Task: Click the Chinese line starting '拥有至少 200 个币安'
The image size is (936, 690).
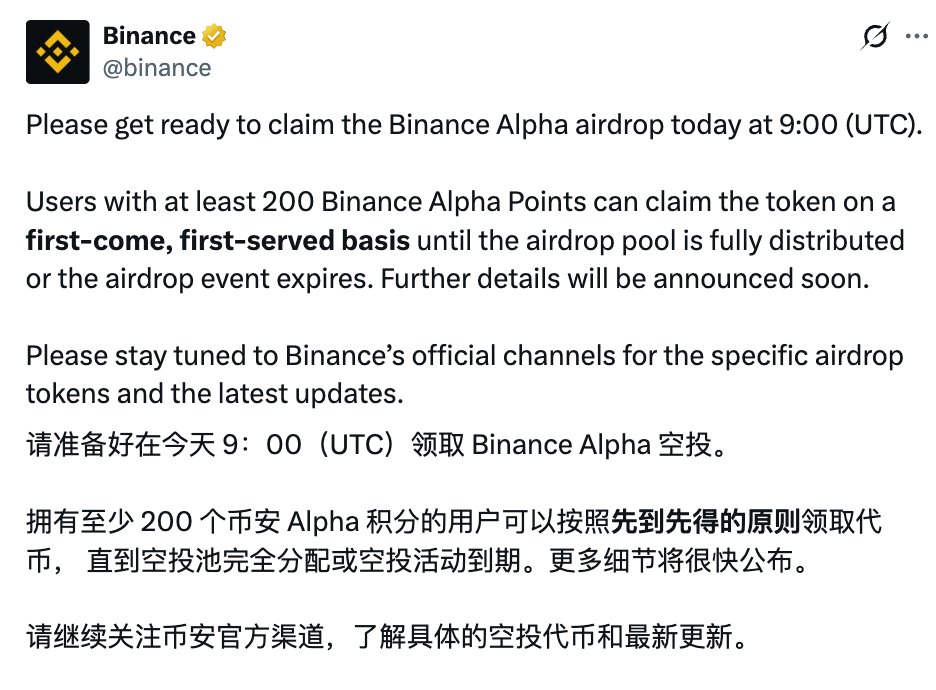Action: (x=454, y=522)
